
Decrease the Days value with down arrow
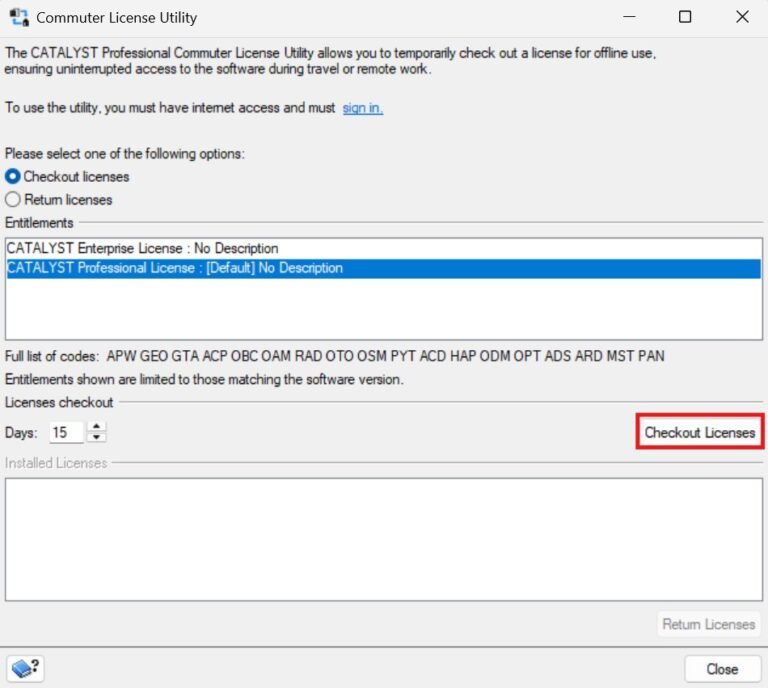point(96,437)
